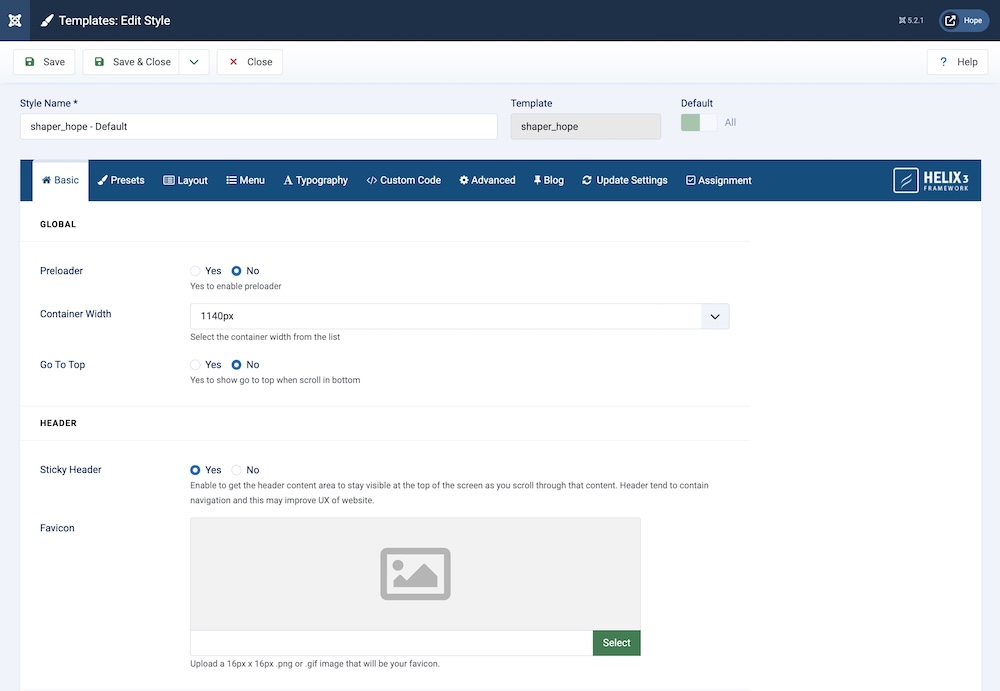Switch to the Presets tab
The image size is (1000, 691).
[121, 181]
